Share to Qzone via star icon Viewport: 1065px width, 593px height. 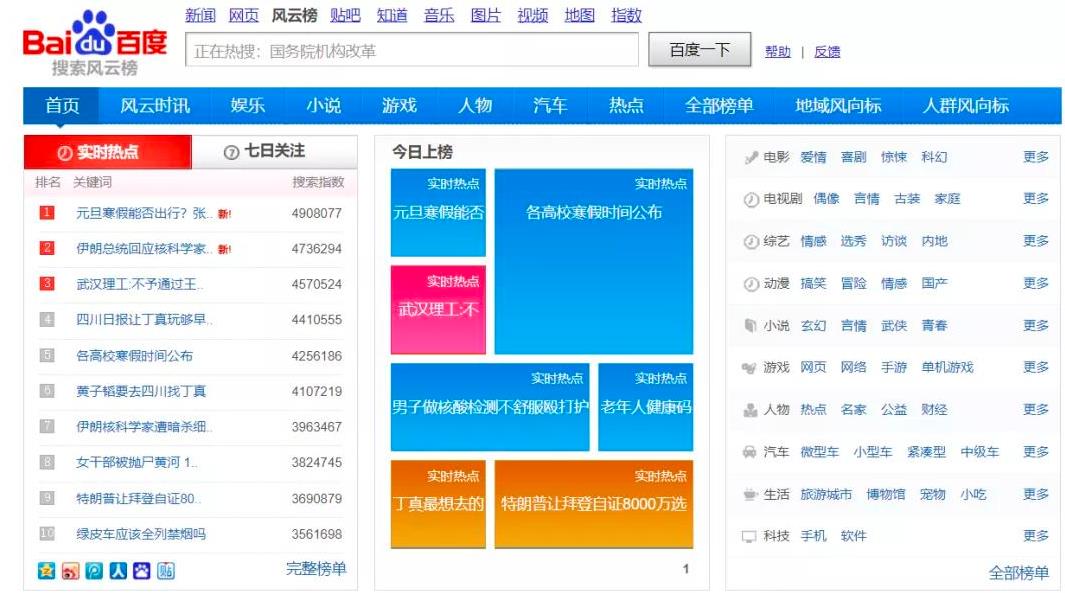pos(46,571)
